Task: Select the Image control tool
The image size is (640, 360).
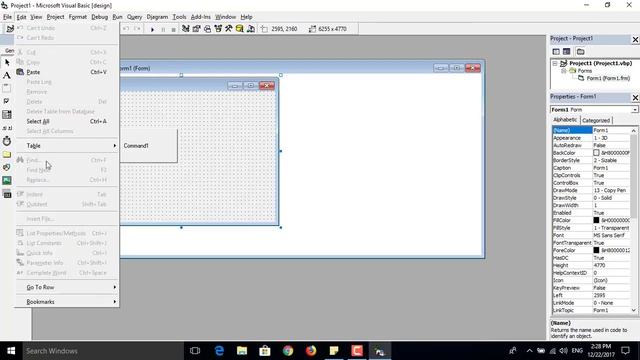Action: [7, 180]
